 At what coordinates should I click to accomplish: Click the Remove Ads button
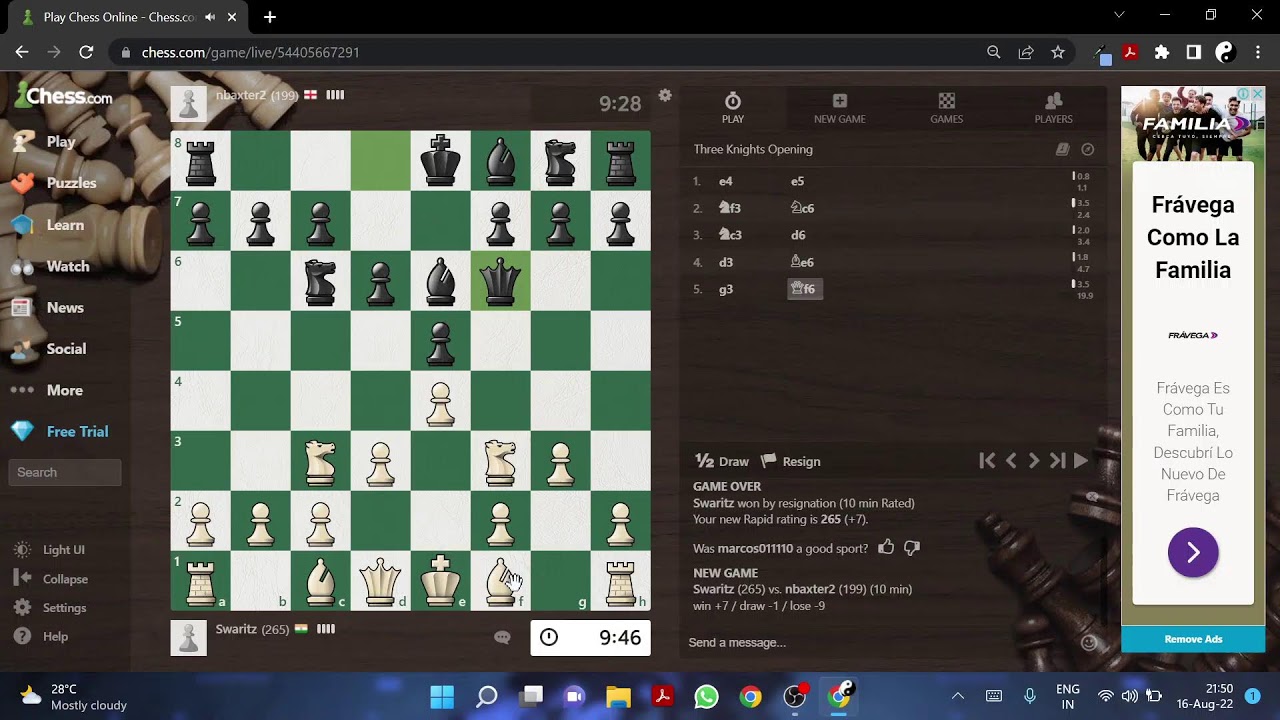coord(1193,639)
